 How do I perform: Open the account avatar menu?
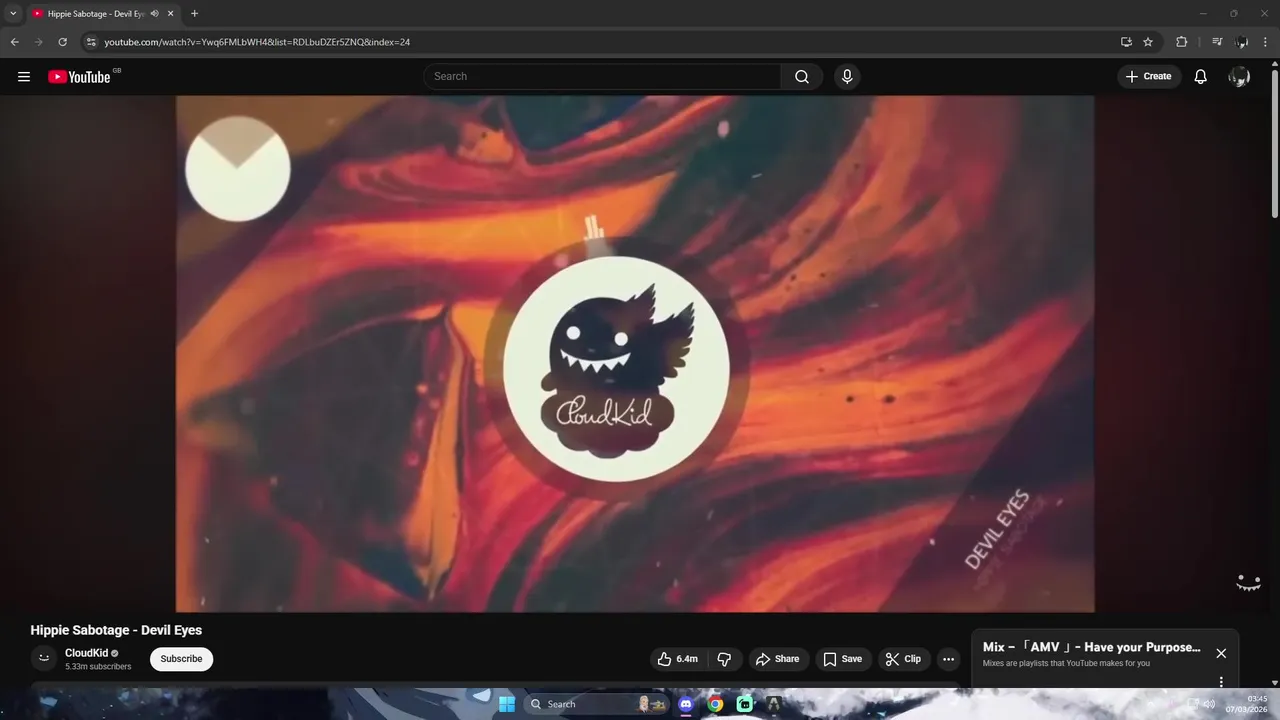(1239, 77)
